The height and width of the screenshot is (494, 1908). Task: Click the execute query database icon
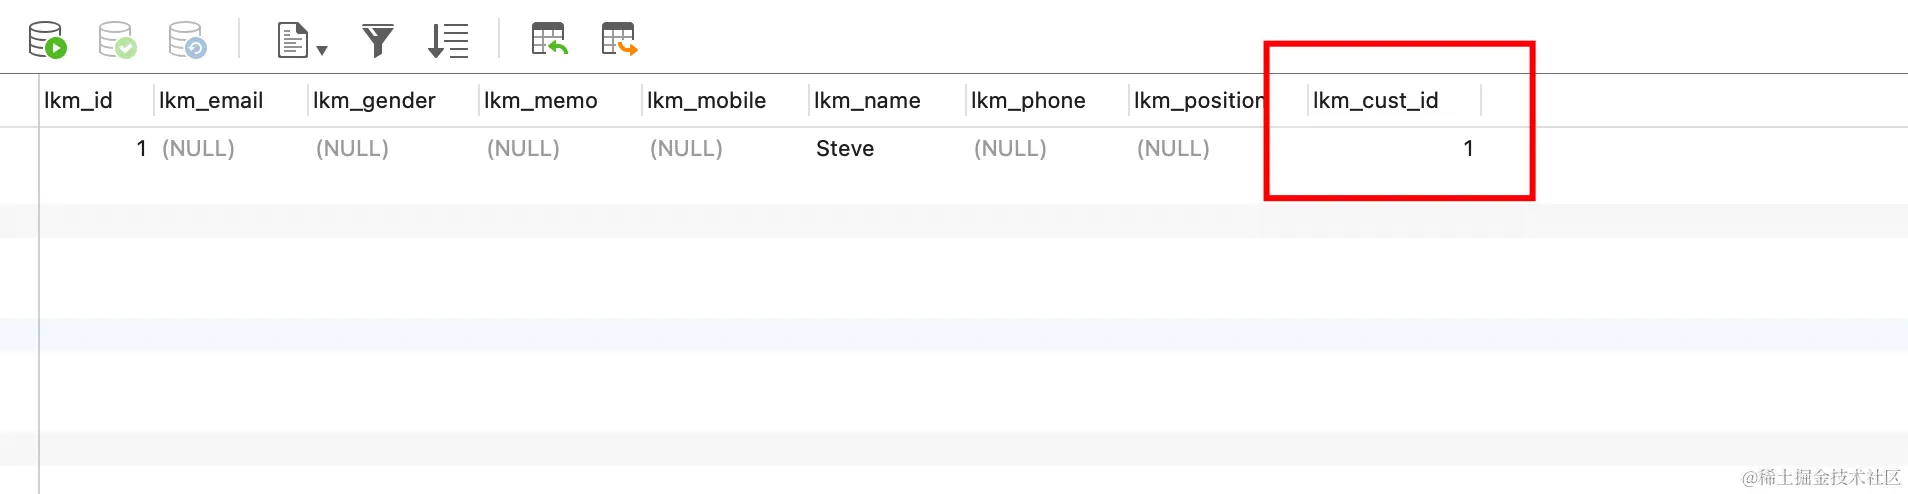coord(47,40)
